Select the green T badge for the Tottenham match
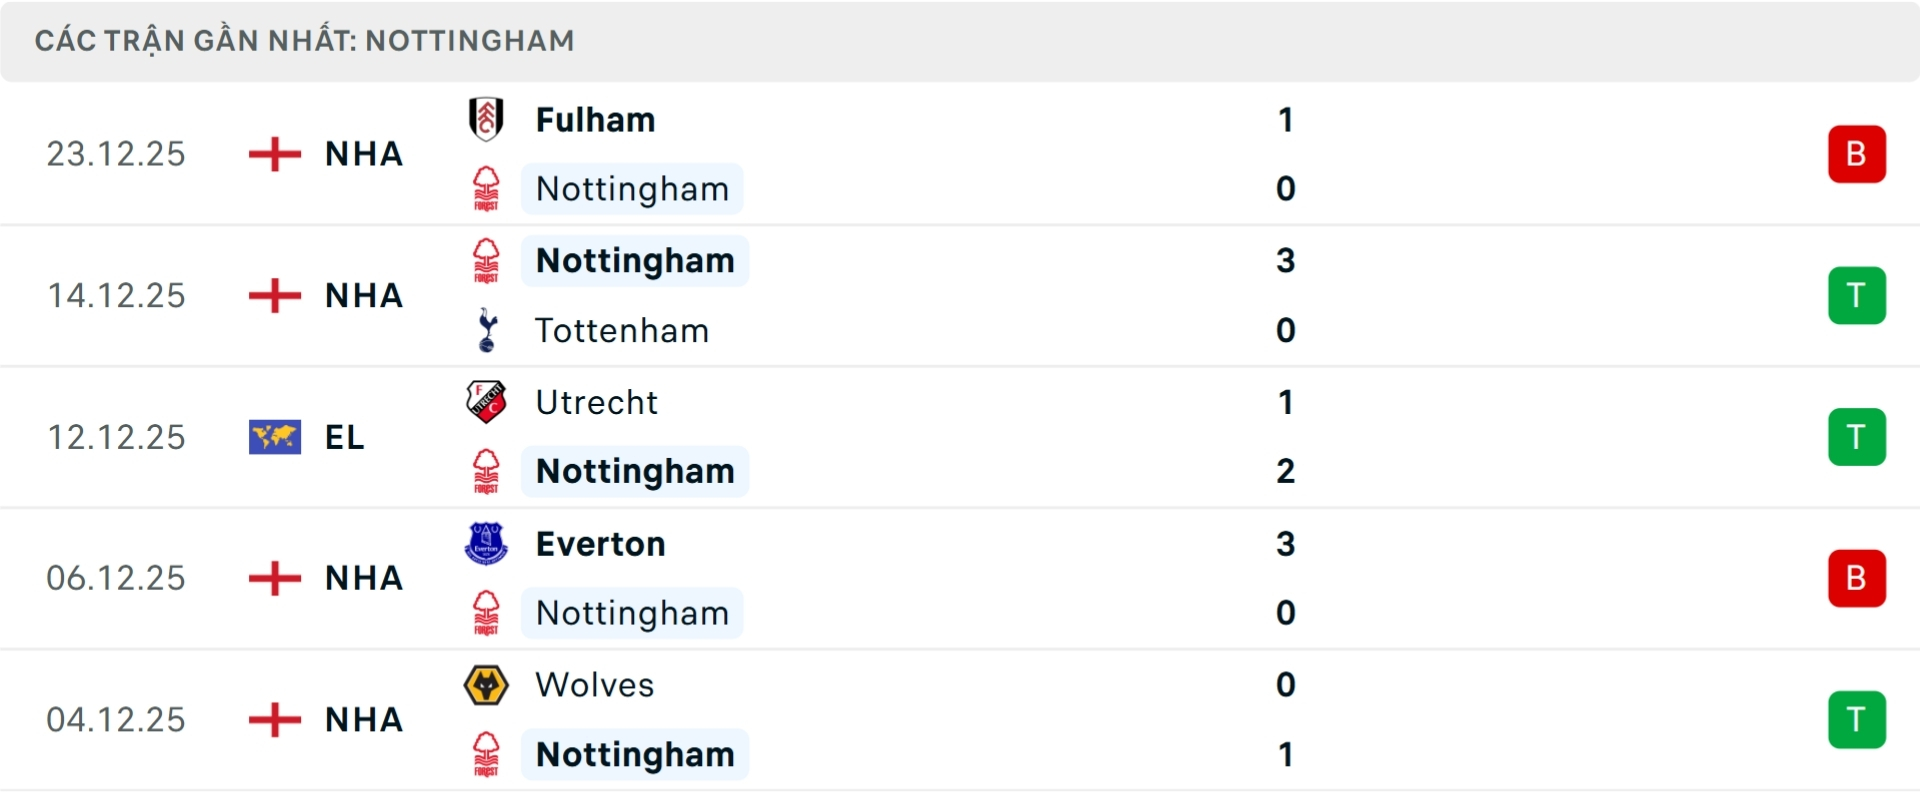Viewport: 1920px width, 792px height. coord(1857,295)
